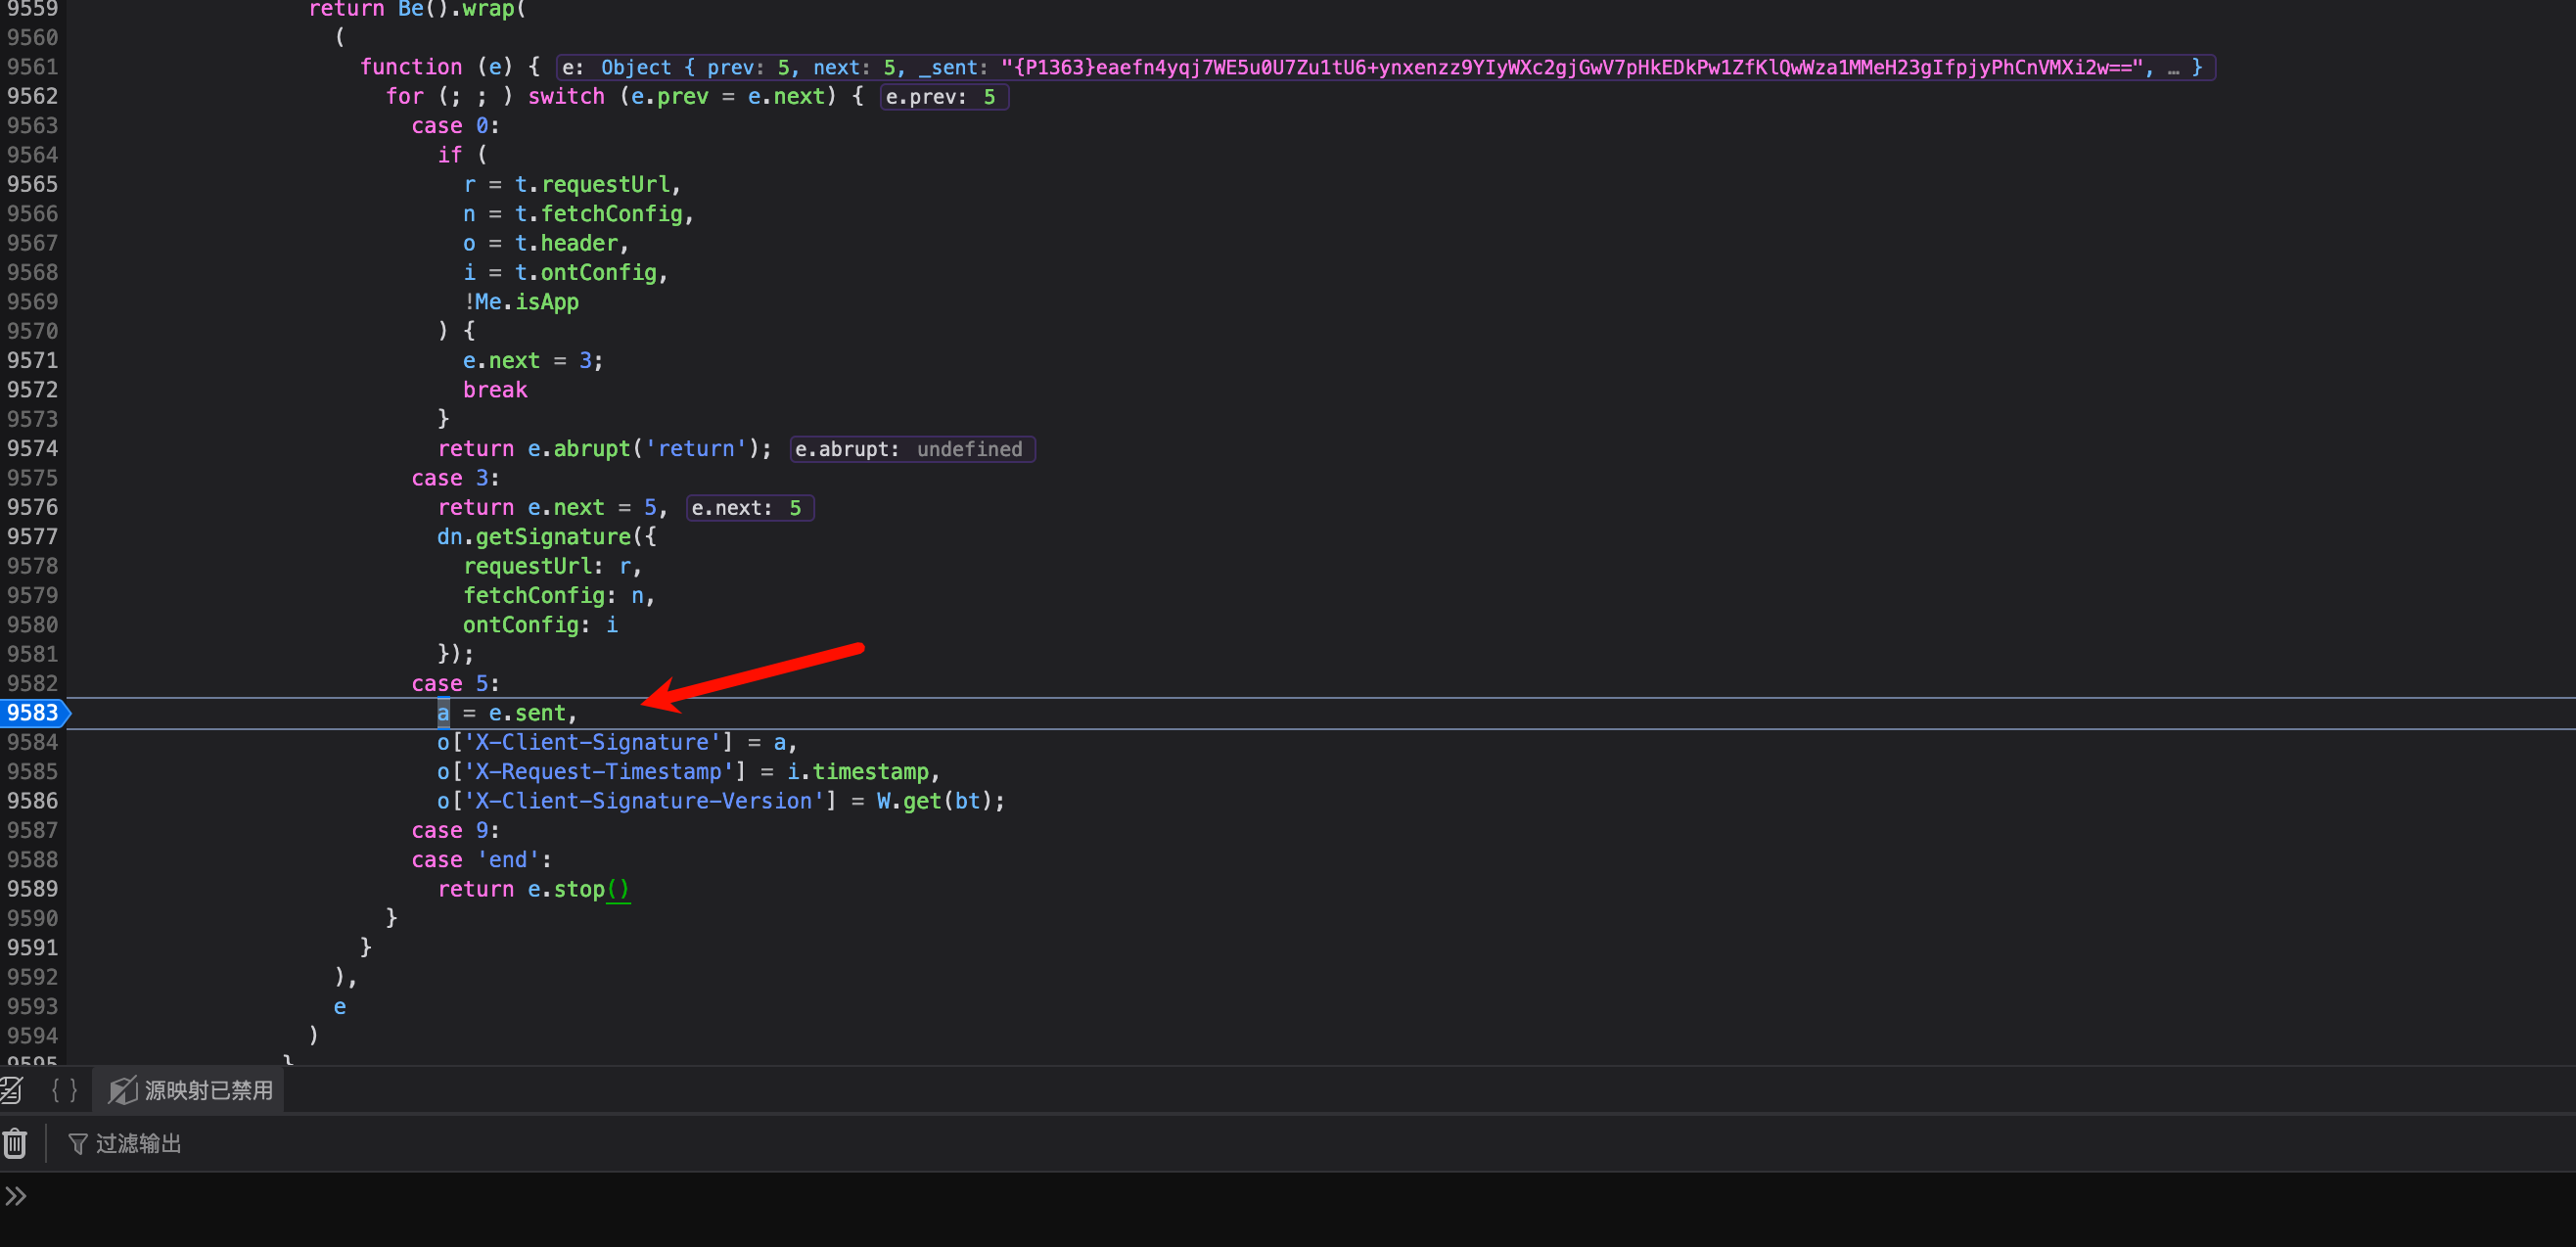
Task: Click 'i.timestamp' on line 9585
Action: click(858, 771)
